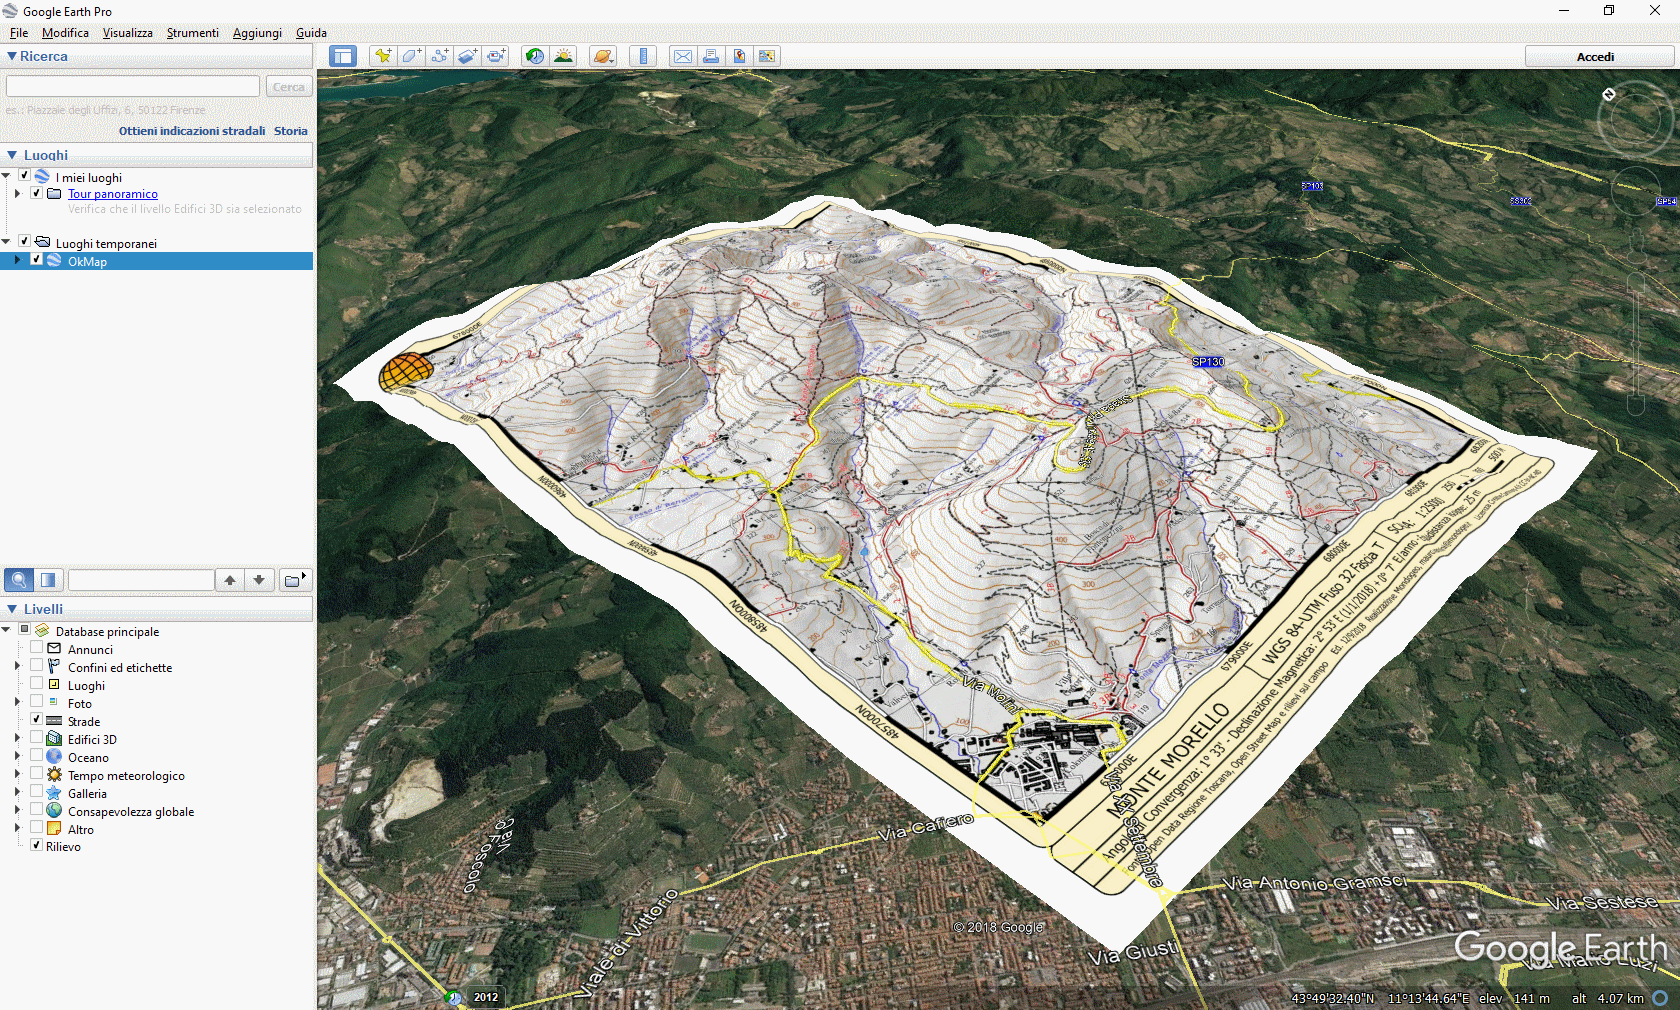Expand the Tour panoramico folder
The height and width of the screenshot is (1010, 1680).
pyautogui.click(x=17, y=193)
